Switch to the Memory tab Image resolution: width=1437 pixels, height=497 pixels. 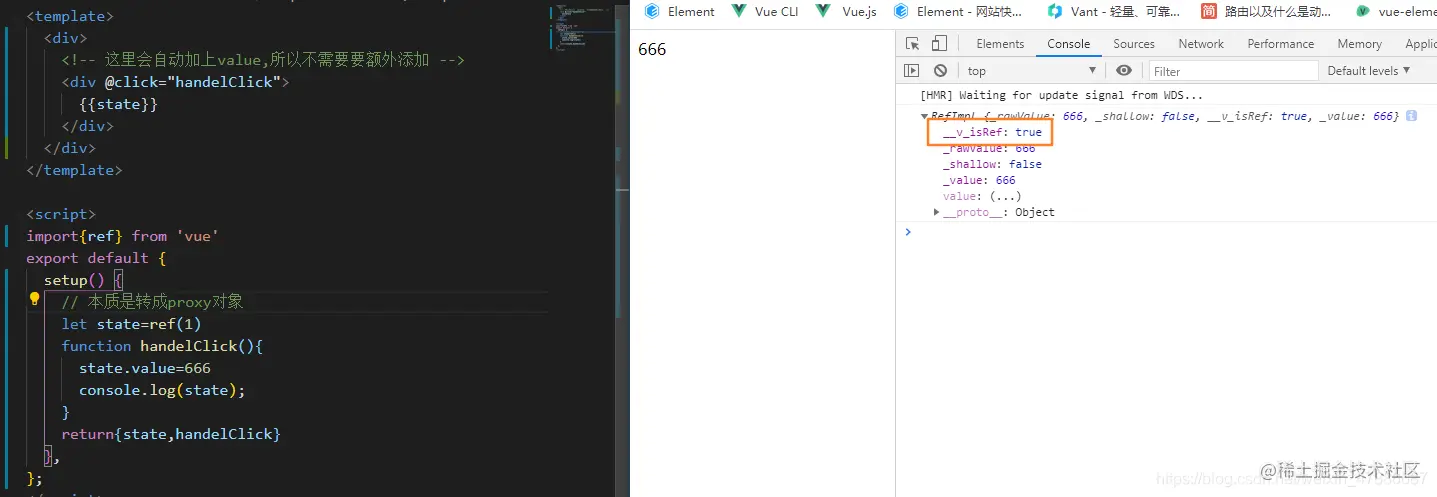pyautogui.click(x=1359, y=44)
